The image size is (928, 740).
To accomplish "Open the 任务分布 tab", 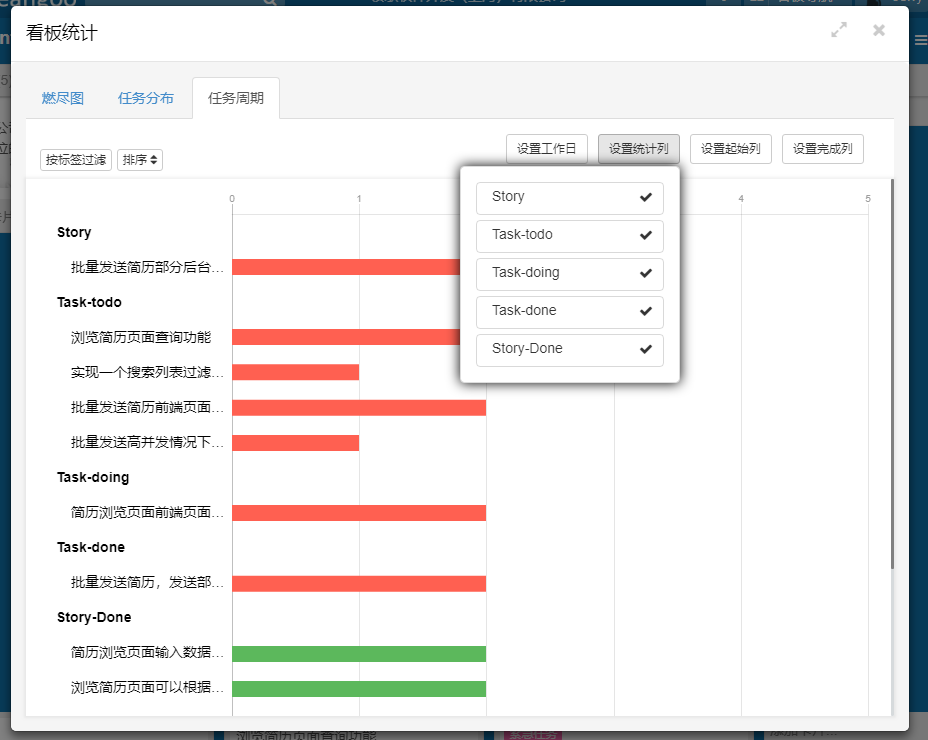I will [x=146, y=98].
